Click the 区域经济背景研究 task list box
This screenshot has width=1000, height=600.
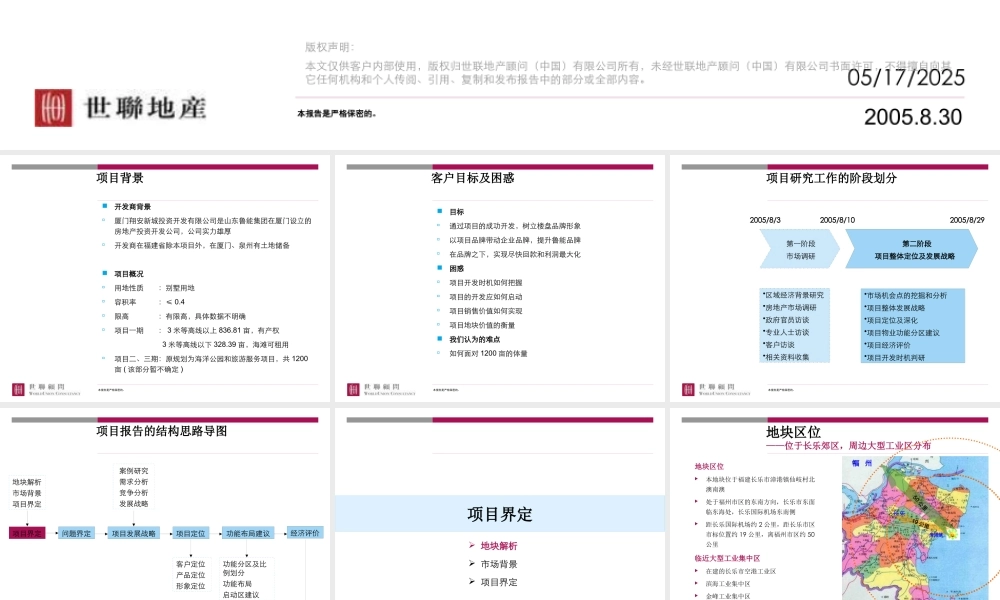tap(795, 326)
